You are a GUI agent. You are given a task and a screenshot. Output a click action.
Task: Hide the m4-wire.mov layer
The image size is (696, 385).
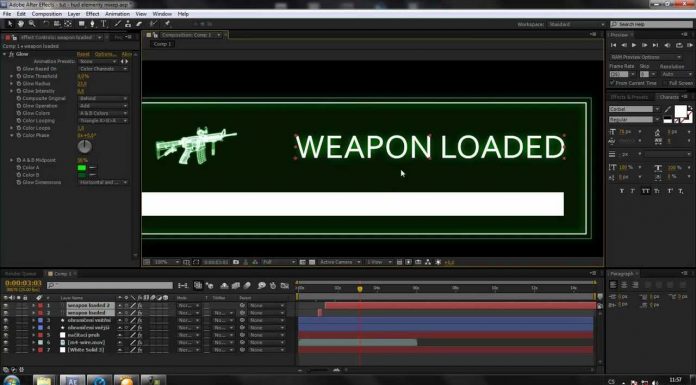[x=5, y=342]
